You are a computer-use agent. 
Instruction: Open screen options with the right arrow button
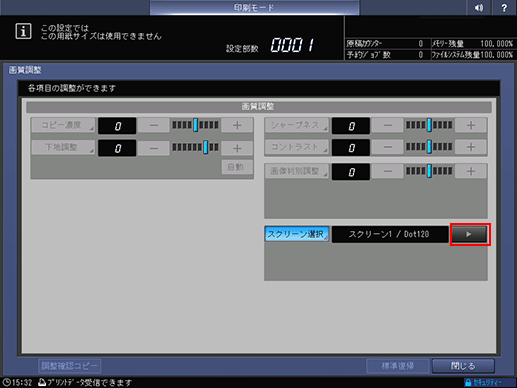click(x=469, y=234)
